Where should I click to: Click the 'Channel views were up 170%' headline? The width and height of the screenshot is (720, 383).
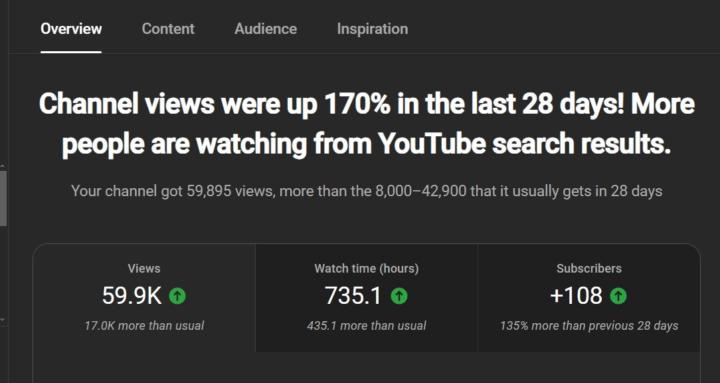pos(366,124)
